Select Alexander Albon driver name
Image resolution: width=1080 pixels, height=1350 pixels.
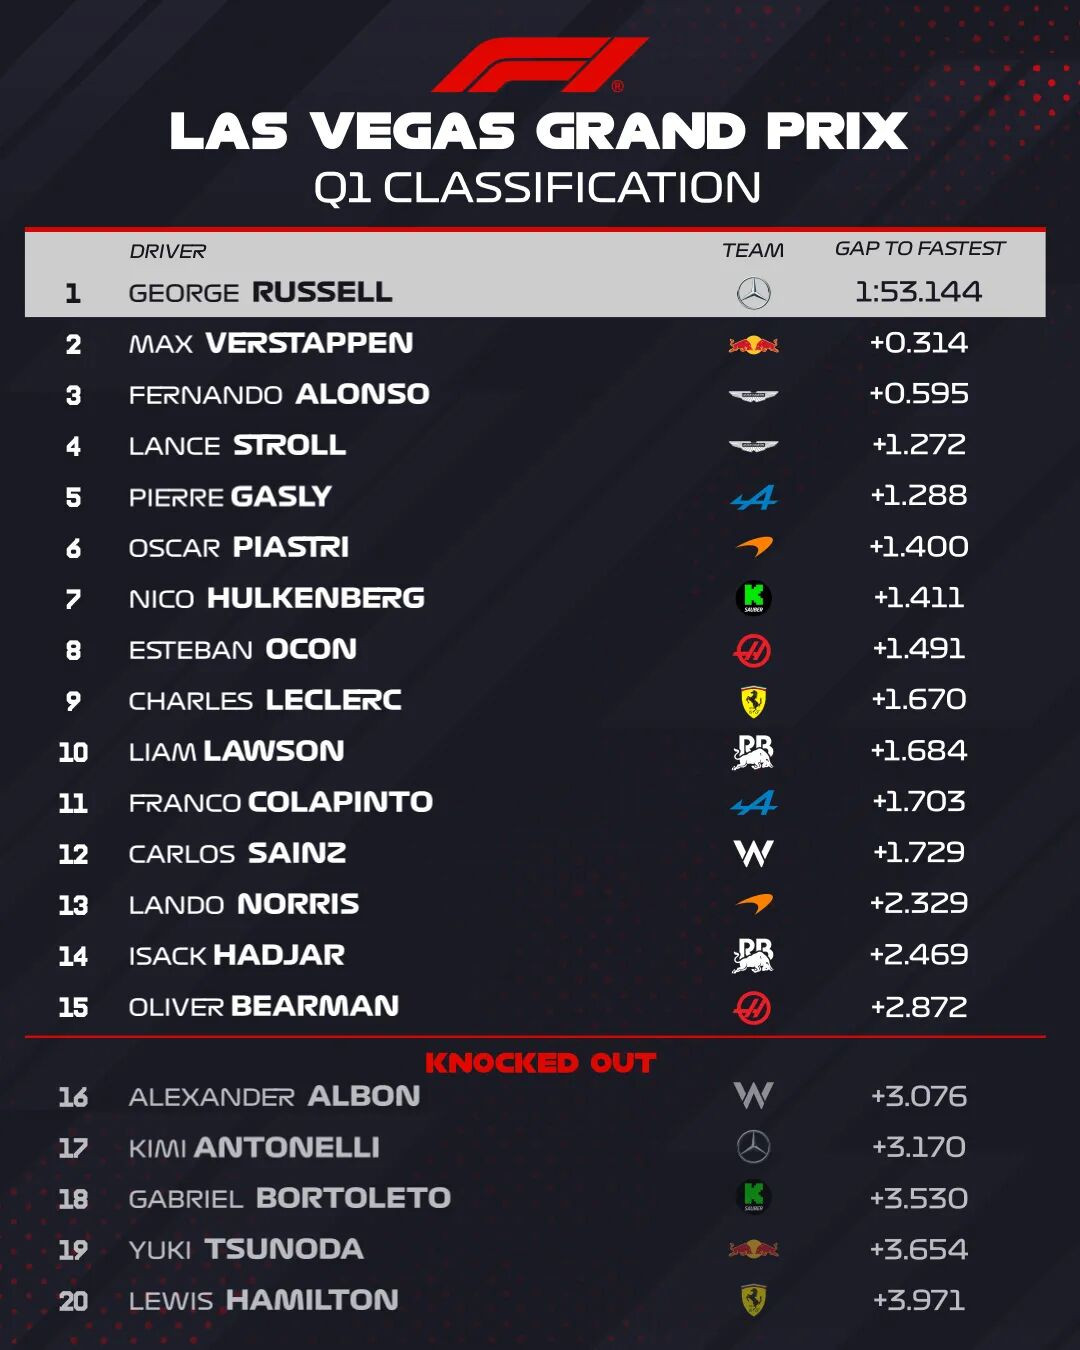[274, 1096]
